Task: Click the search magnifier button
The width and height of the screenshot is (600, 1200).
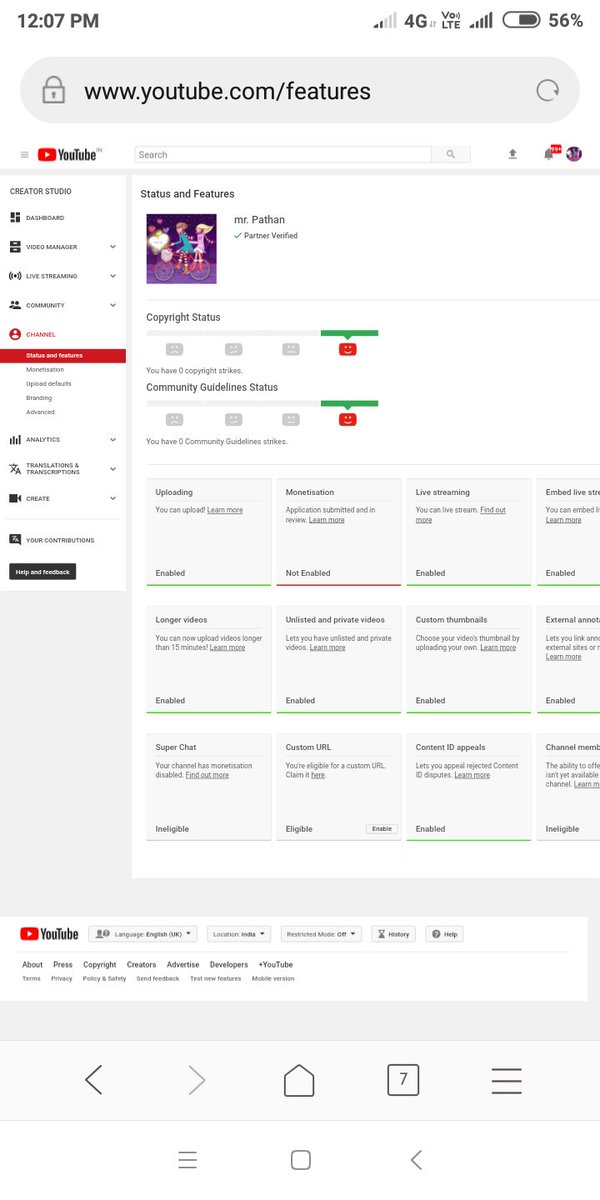Action: pyautogui.click(x=450, y=155)
